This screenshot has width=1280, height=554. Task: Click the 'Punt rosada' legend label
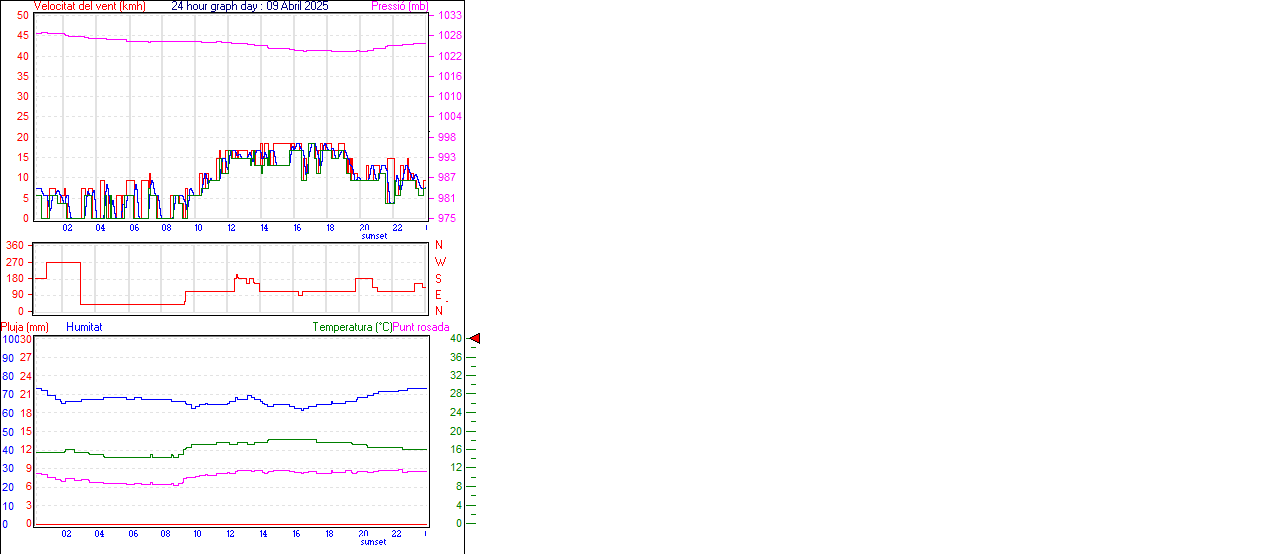click(x=421, y=327)
